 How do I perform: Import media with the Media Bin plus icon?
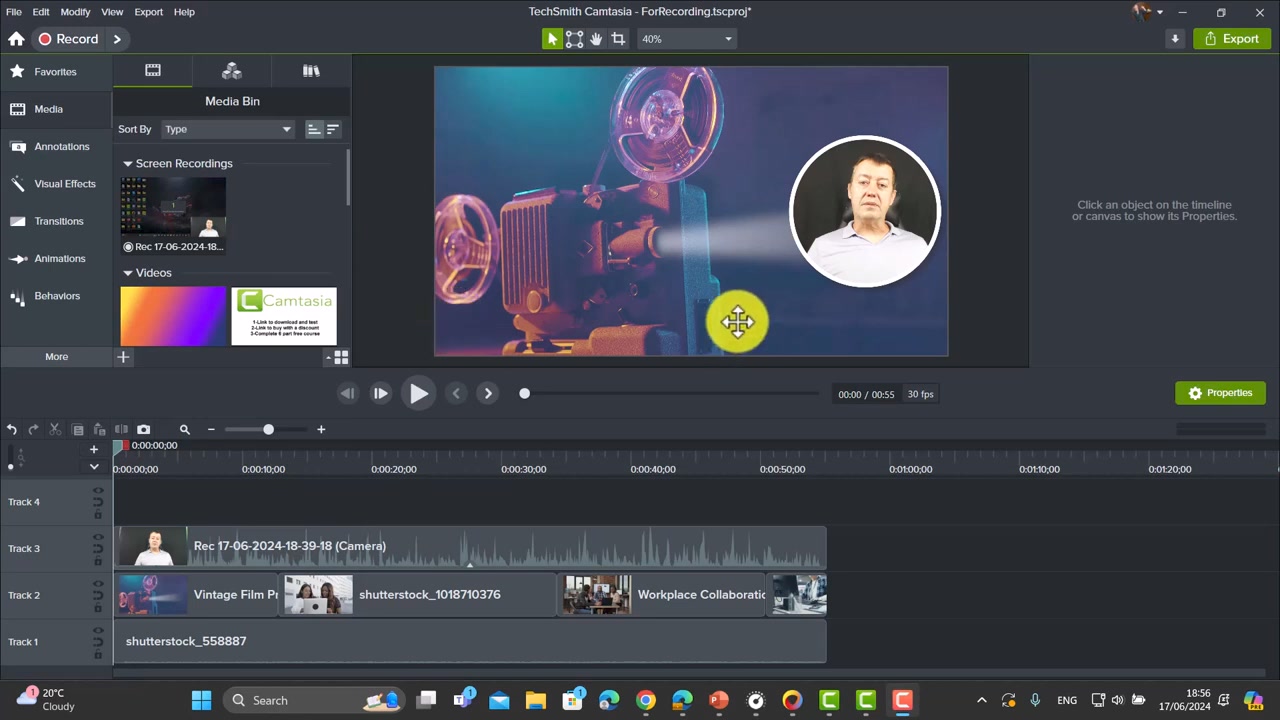coord(123,357)
